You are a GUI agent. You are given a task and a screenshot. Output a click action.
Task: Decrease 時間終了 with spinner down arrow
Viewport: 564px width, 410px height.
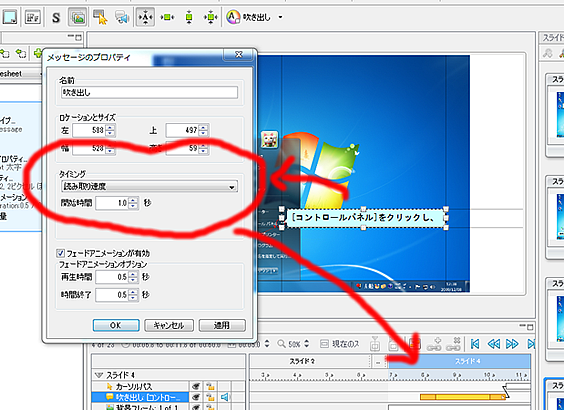133,298
